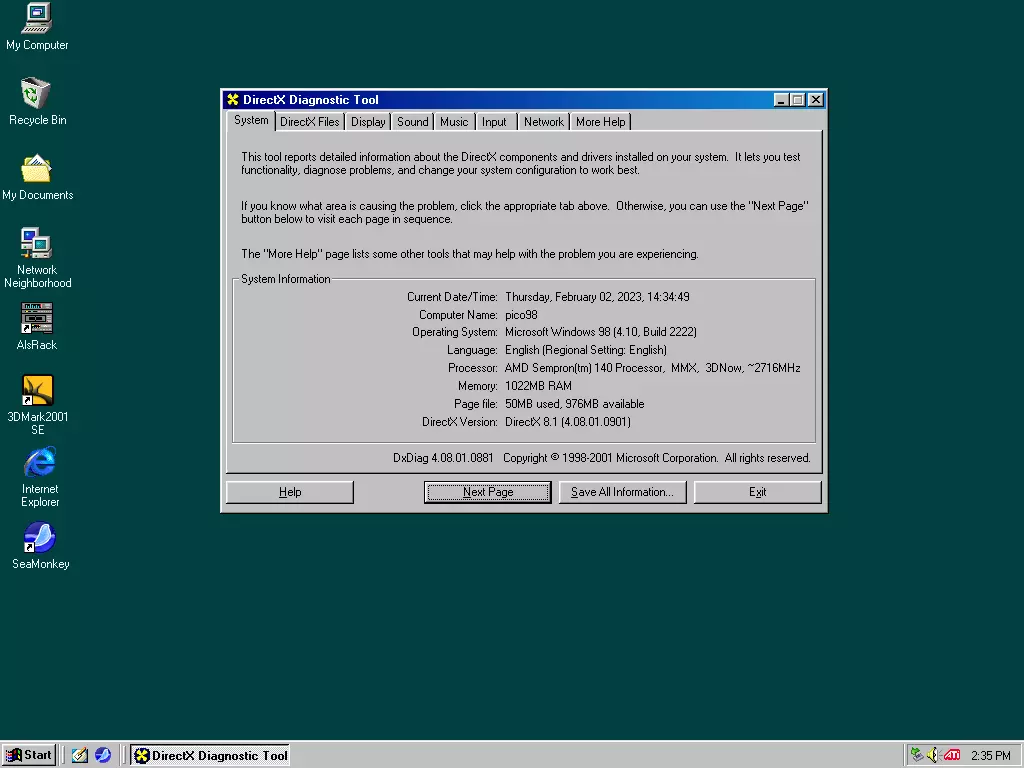Click the DirectX 8.1 version value
The width and height of the screenshot is (1024, 768).
tap(568, 422)
